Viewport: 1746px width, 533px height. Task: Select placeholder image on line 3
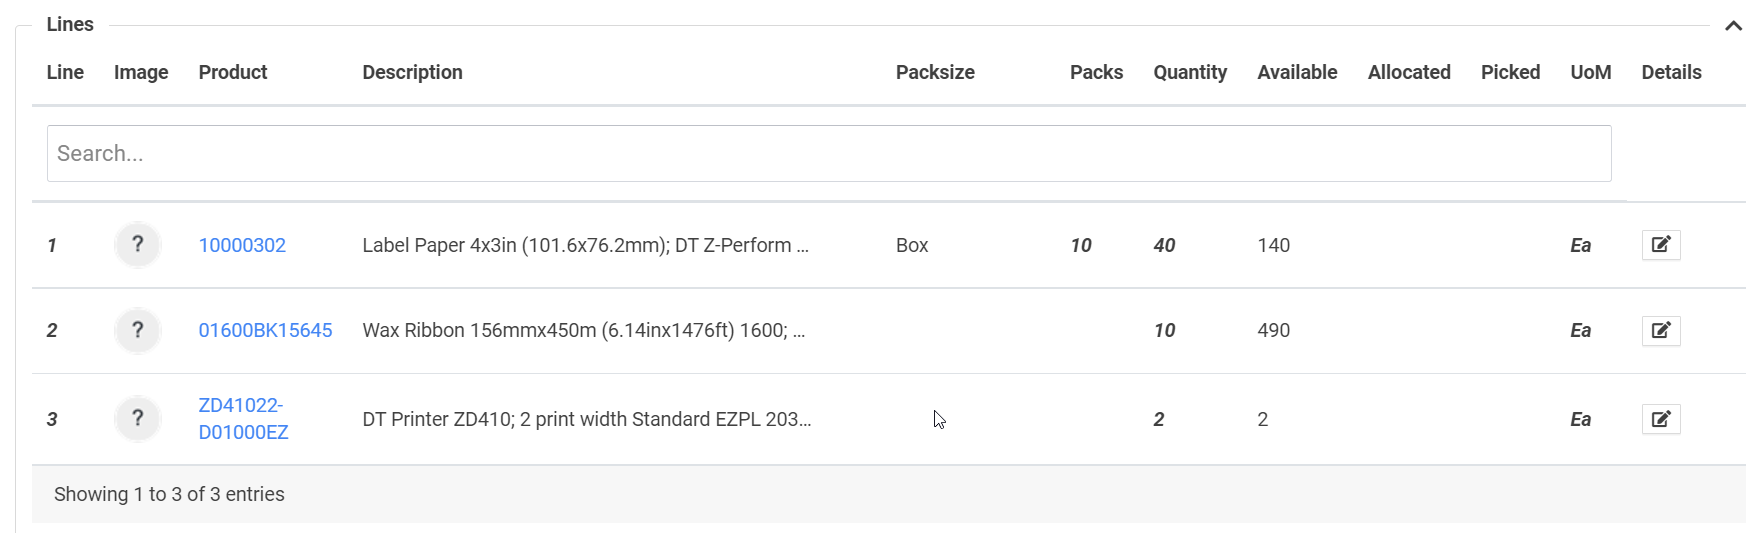point(138,419)
